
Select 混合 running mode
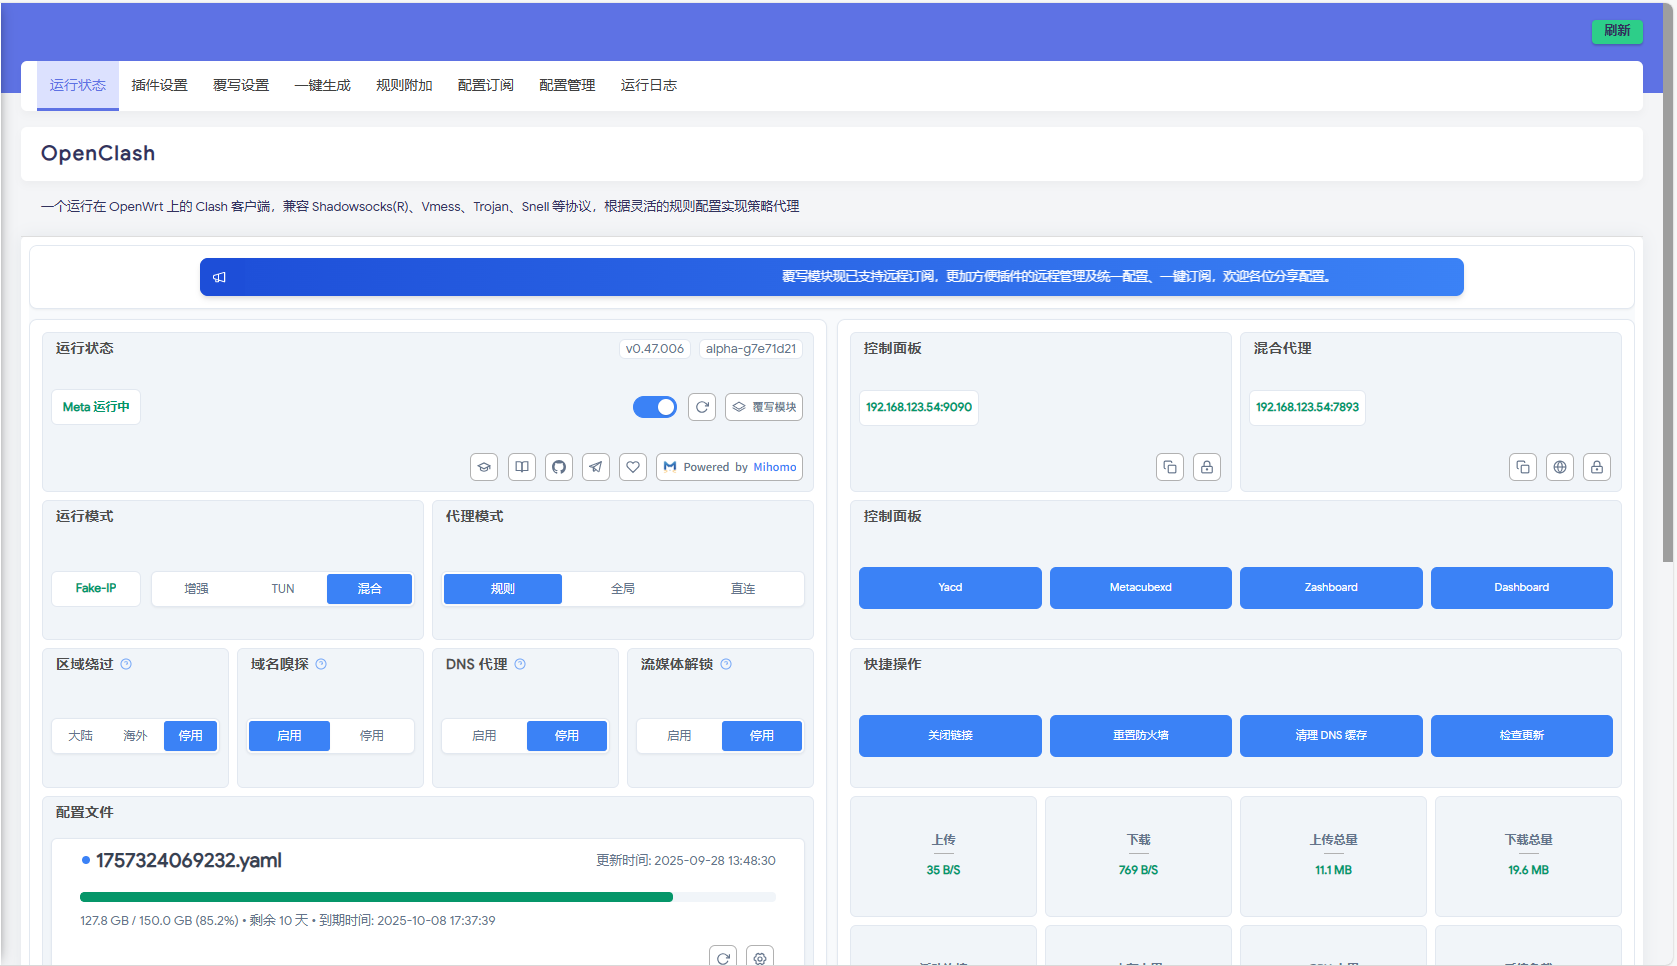click(370, 589)
